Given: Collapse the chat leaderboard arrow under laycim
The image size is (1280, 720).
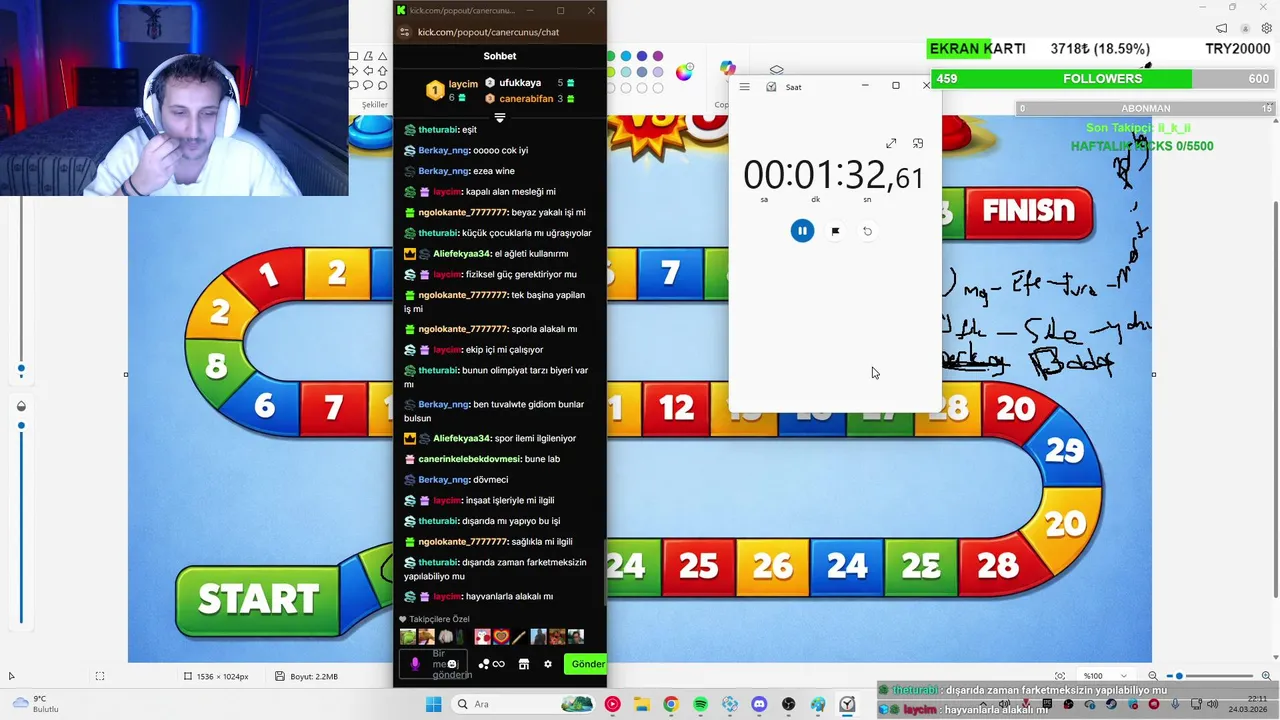Looking at the screenshot, I should pyautogui.click(x=500, y=117).
